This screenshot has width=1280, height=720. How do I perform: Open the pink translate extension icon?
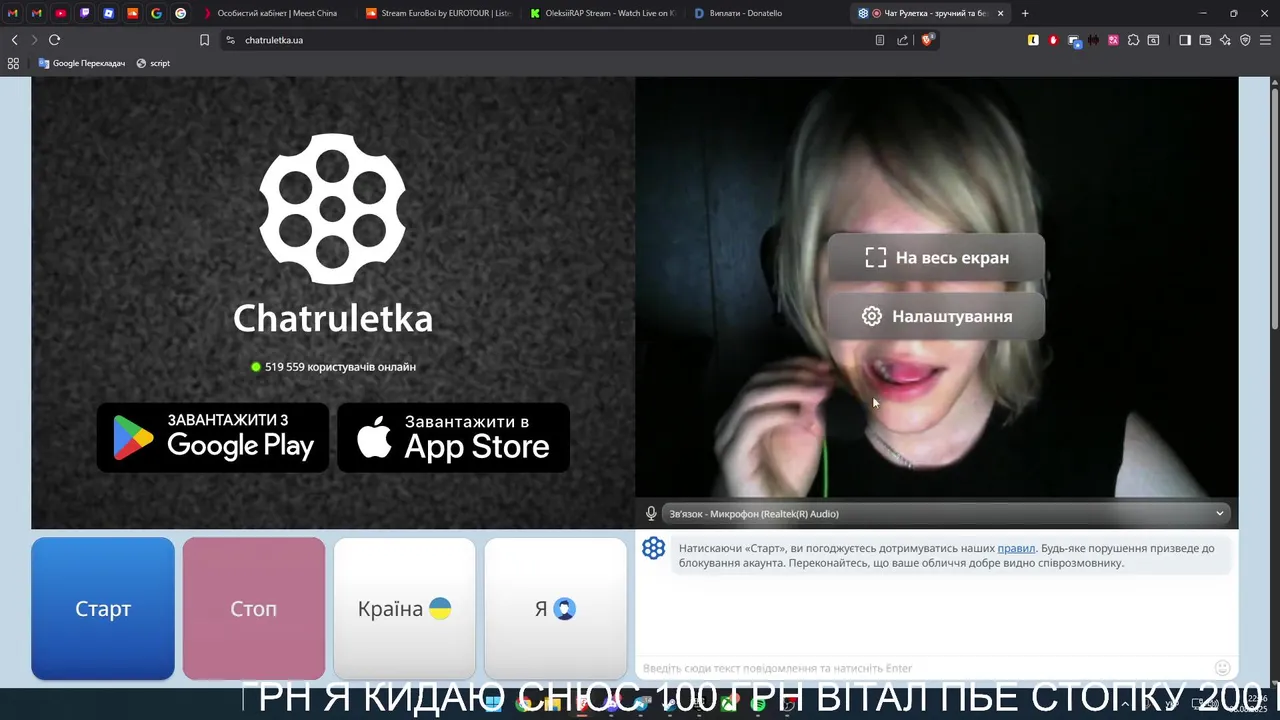tap(1113, 40)
